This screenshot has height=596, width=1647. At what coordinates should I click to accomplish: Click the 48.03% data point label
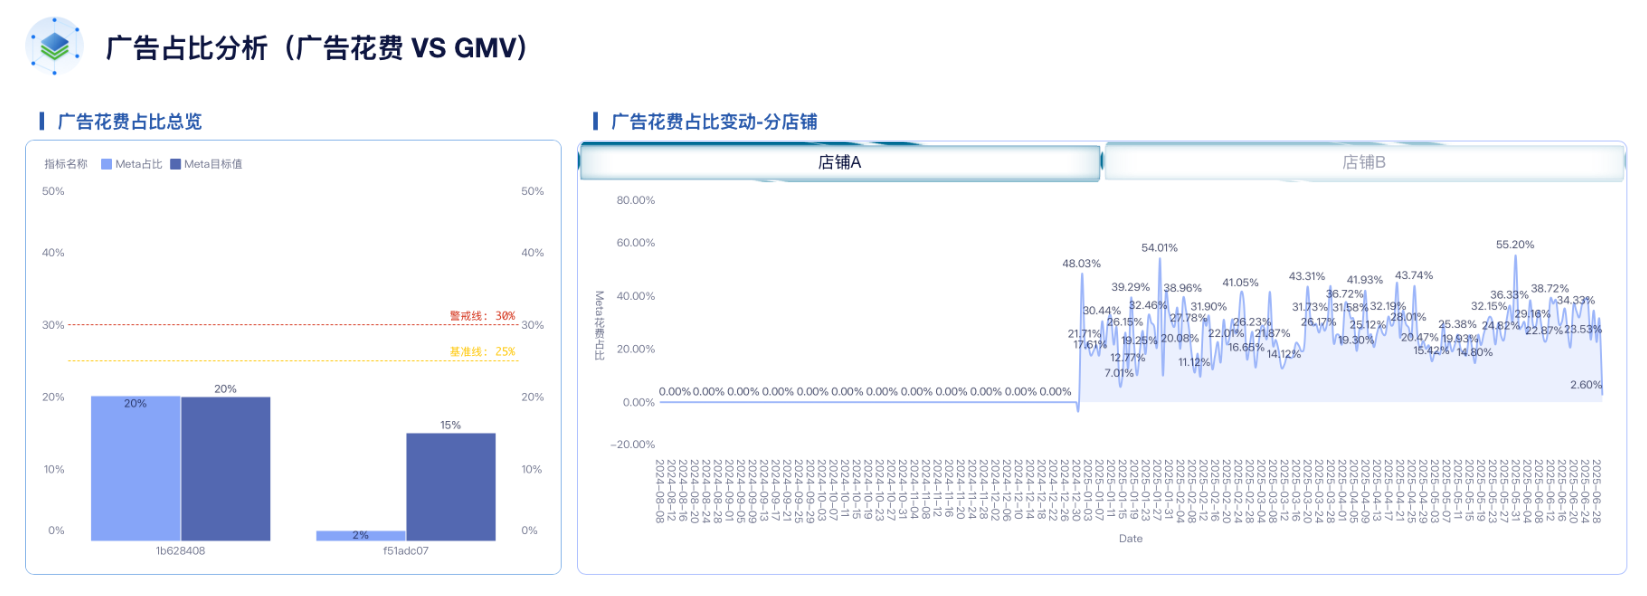point(1081,264)
